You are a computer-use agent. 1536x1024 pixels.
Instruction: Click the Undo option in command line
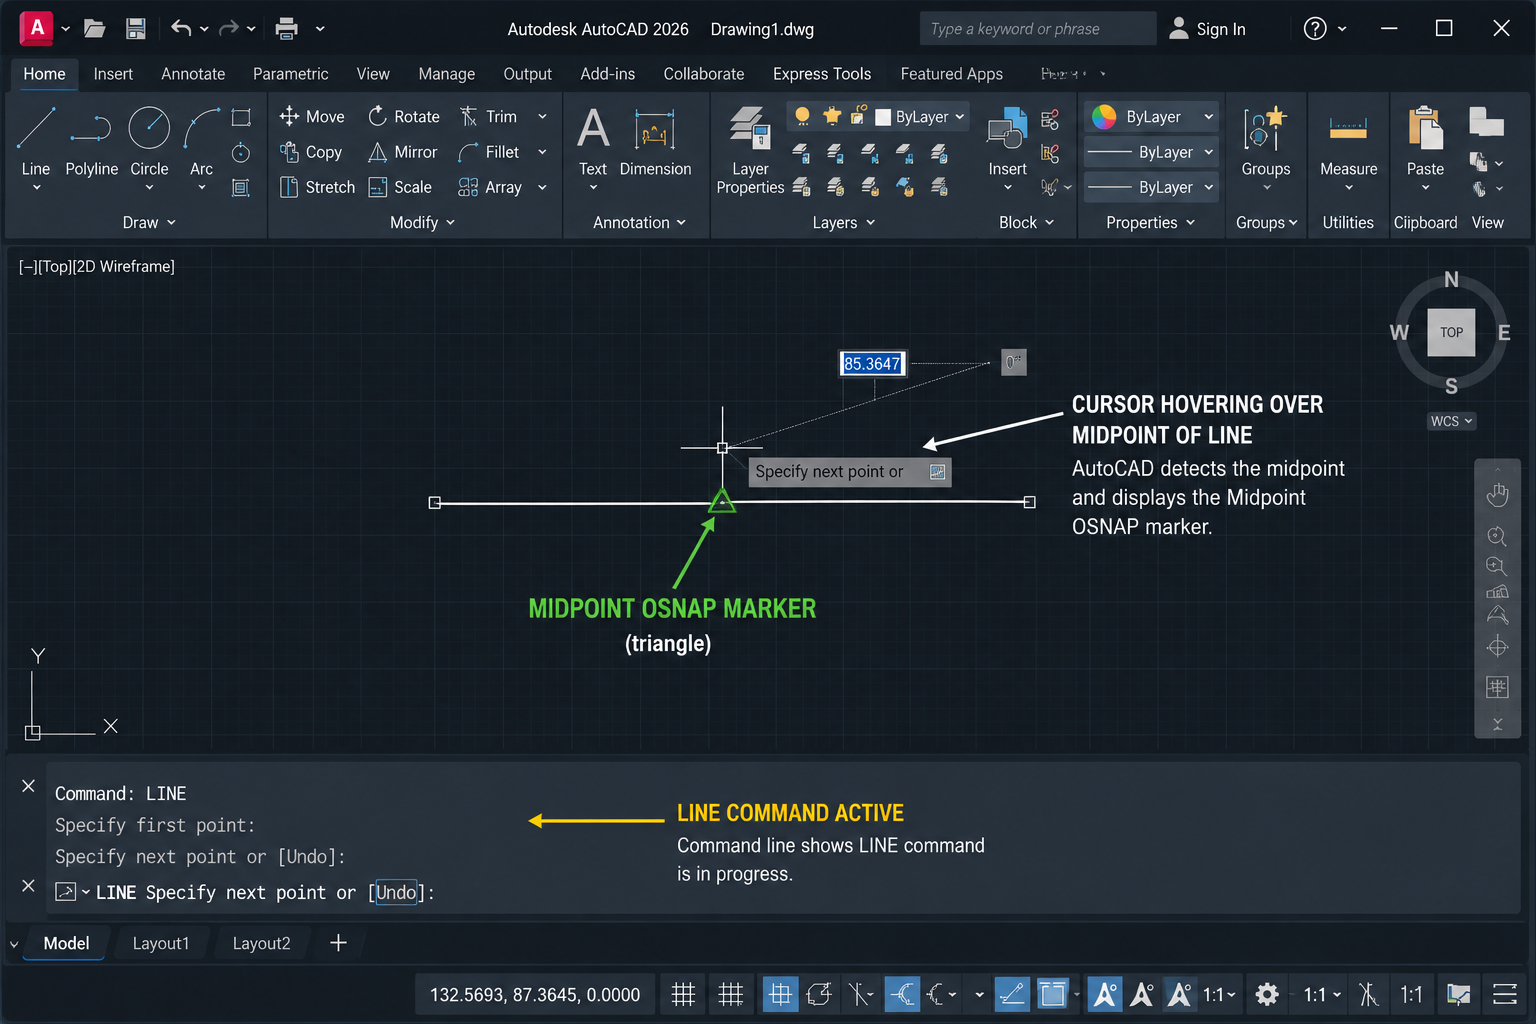(x=396, y=892)
